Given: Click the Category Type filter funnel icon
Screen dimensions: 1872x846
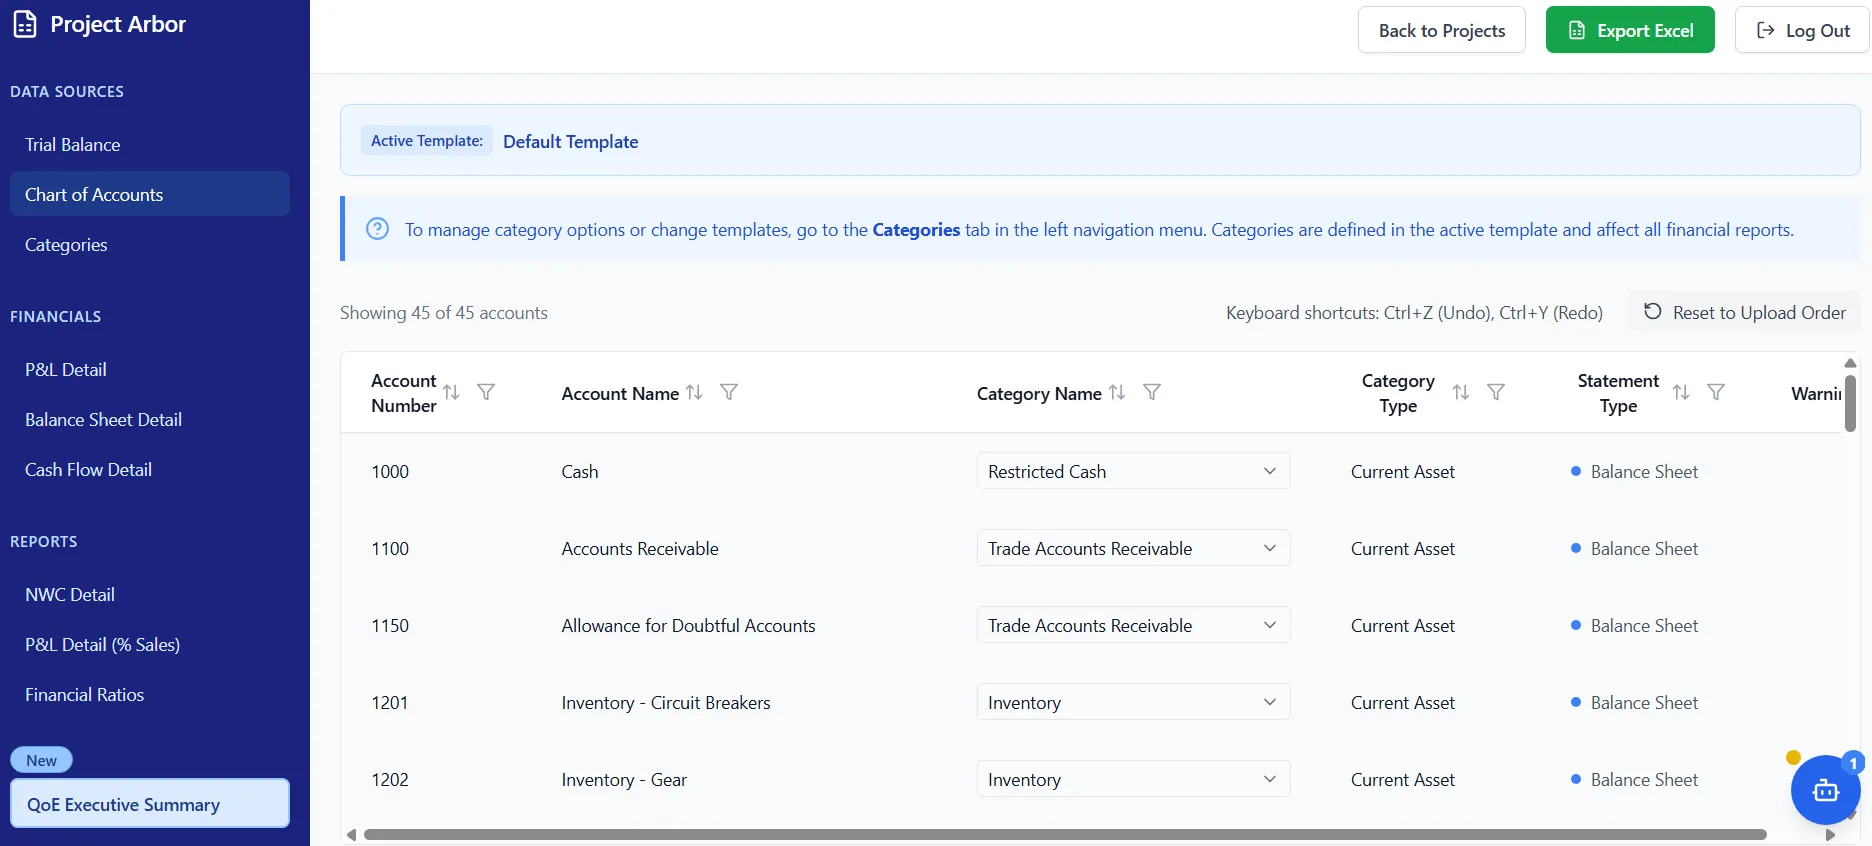Looking at the screenshot, I should (1496, 392).
